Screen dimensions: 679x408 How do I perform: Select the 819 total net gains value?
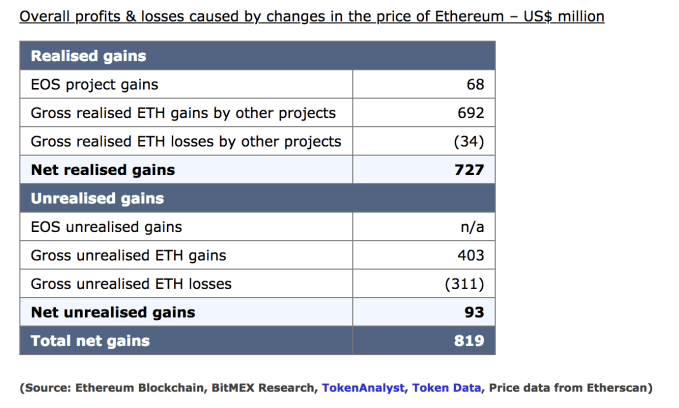coord(469,341)
